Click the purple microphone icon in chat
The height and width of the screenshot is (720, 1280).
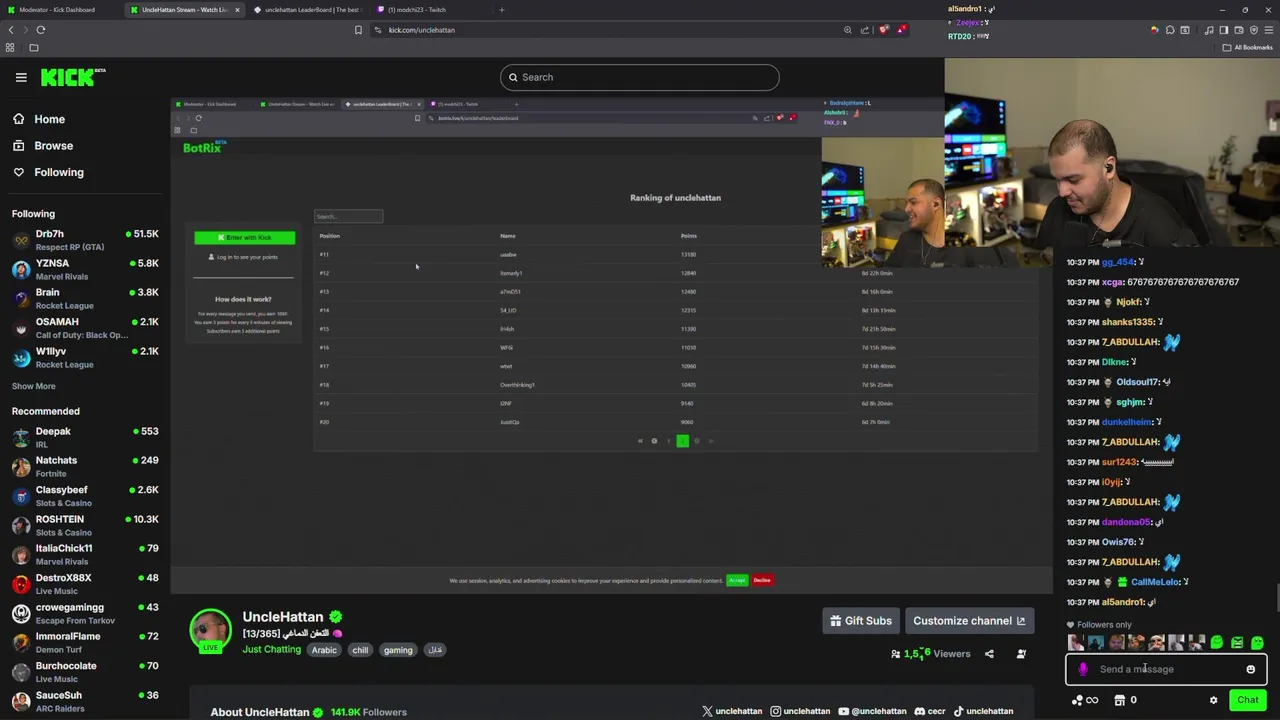pos(1083,670)
